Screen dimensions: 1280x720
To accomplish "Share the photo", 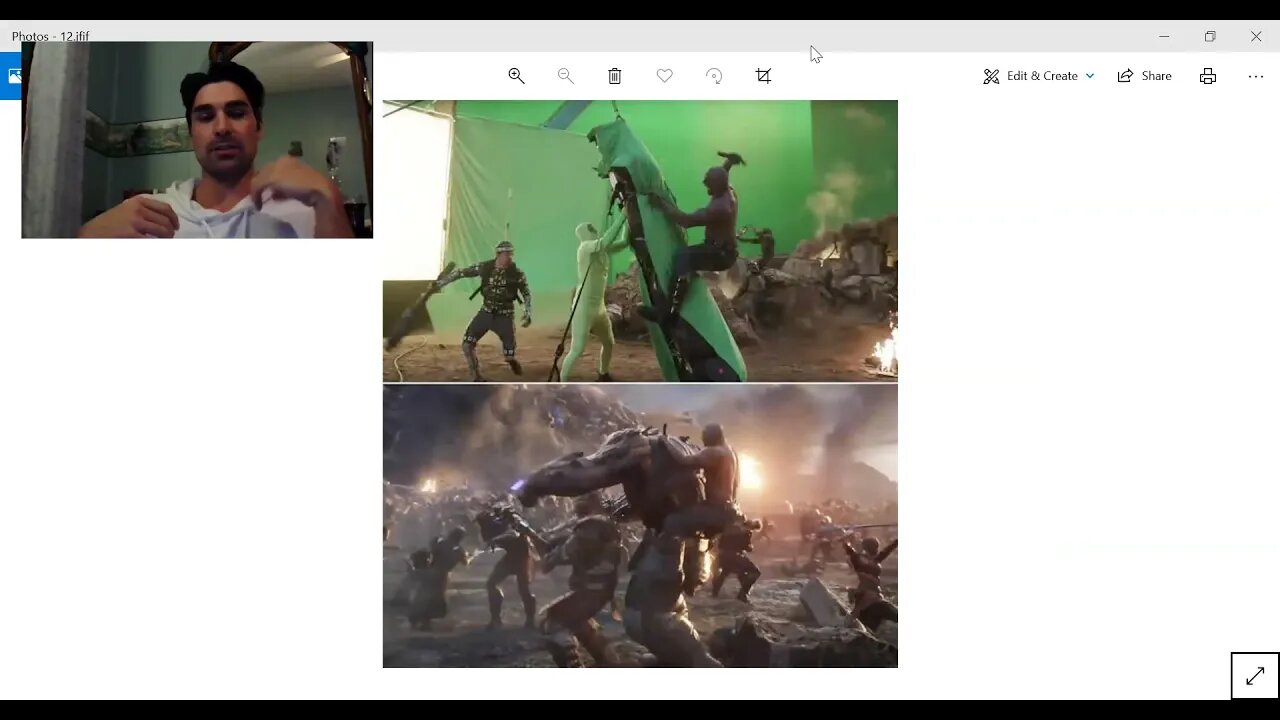I will pyautogui.click(x=1144, y=76).
